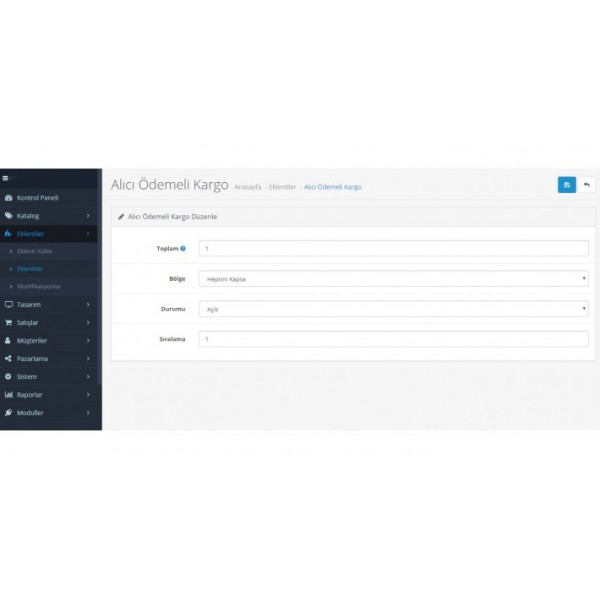Toggle the sidebar hamburger menu icon

(x=5, y=178)
